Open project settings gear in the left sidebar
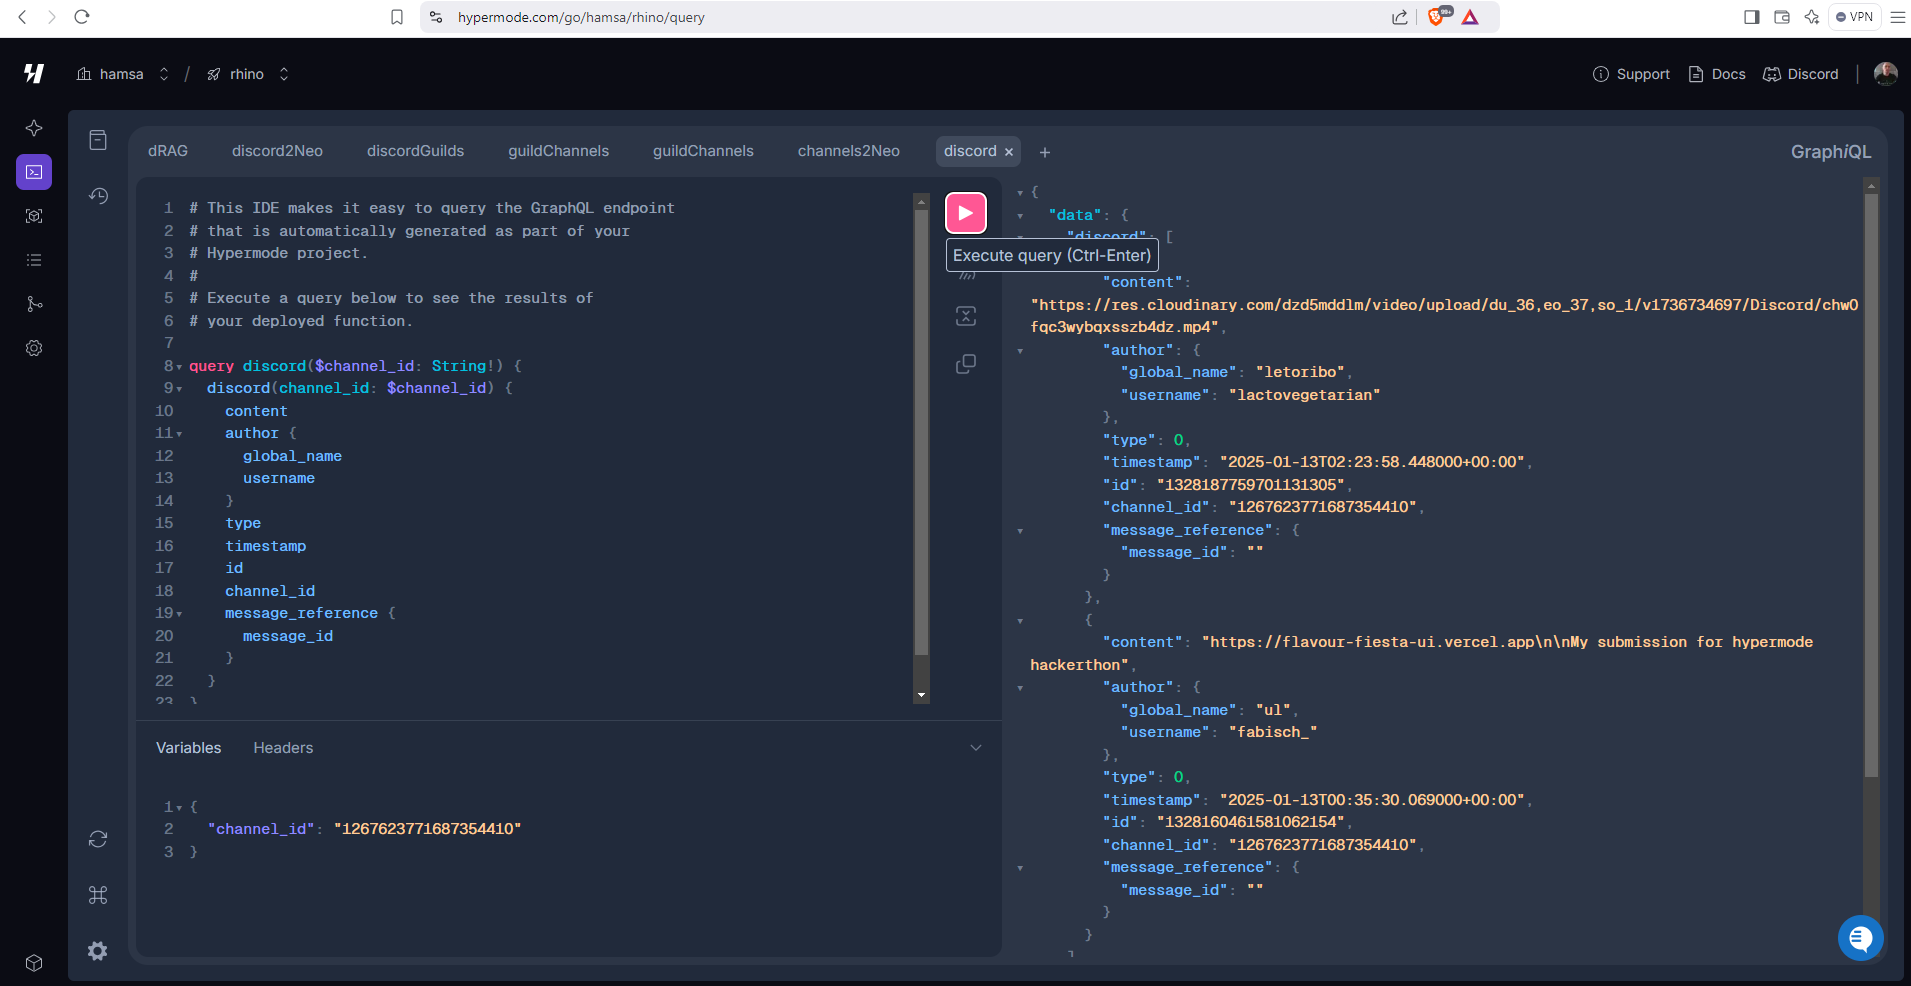The height and width of the screenshot is (986, 1911). tap(34, 348)
